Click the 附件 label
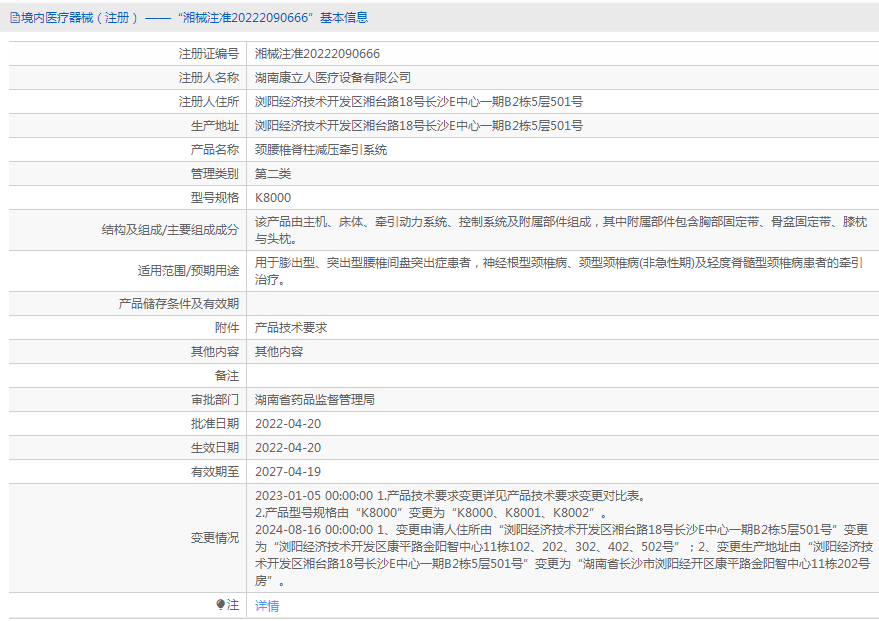 pyautogui.click(x=226, y=328)
